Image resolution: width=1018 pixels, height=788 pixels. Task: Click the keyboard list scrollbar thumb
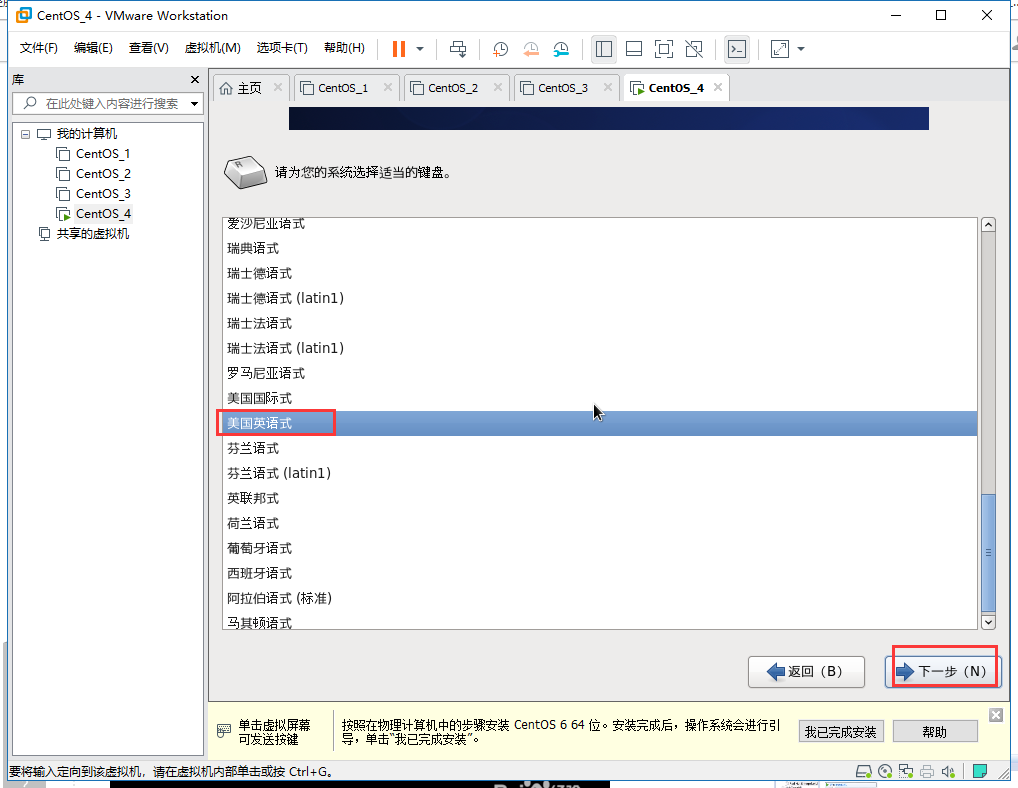988,553
